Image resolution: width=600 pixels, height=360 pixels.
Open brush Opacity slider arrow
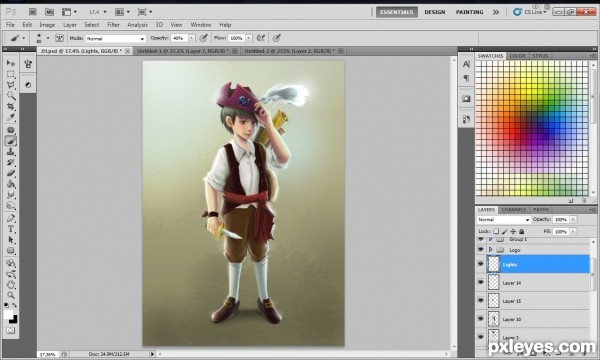(192, 38)
